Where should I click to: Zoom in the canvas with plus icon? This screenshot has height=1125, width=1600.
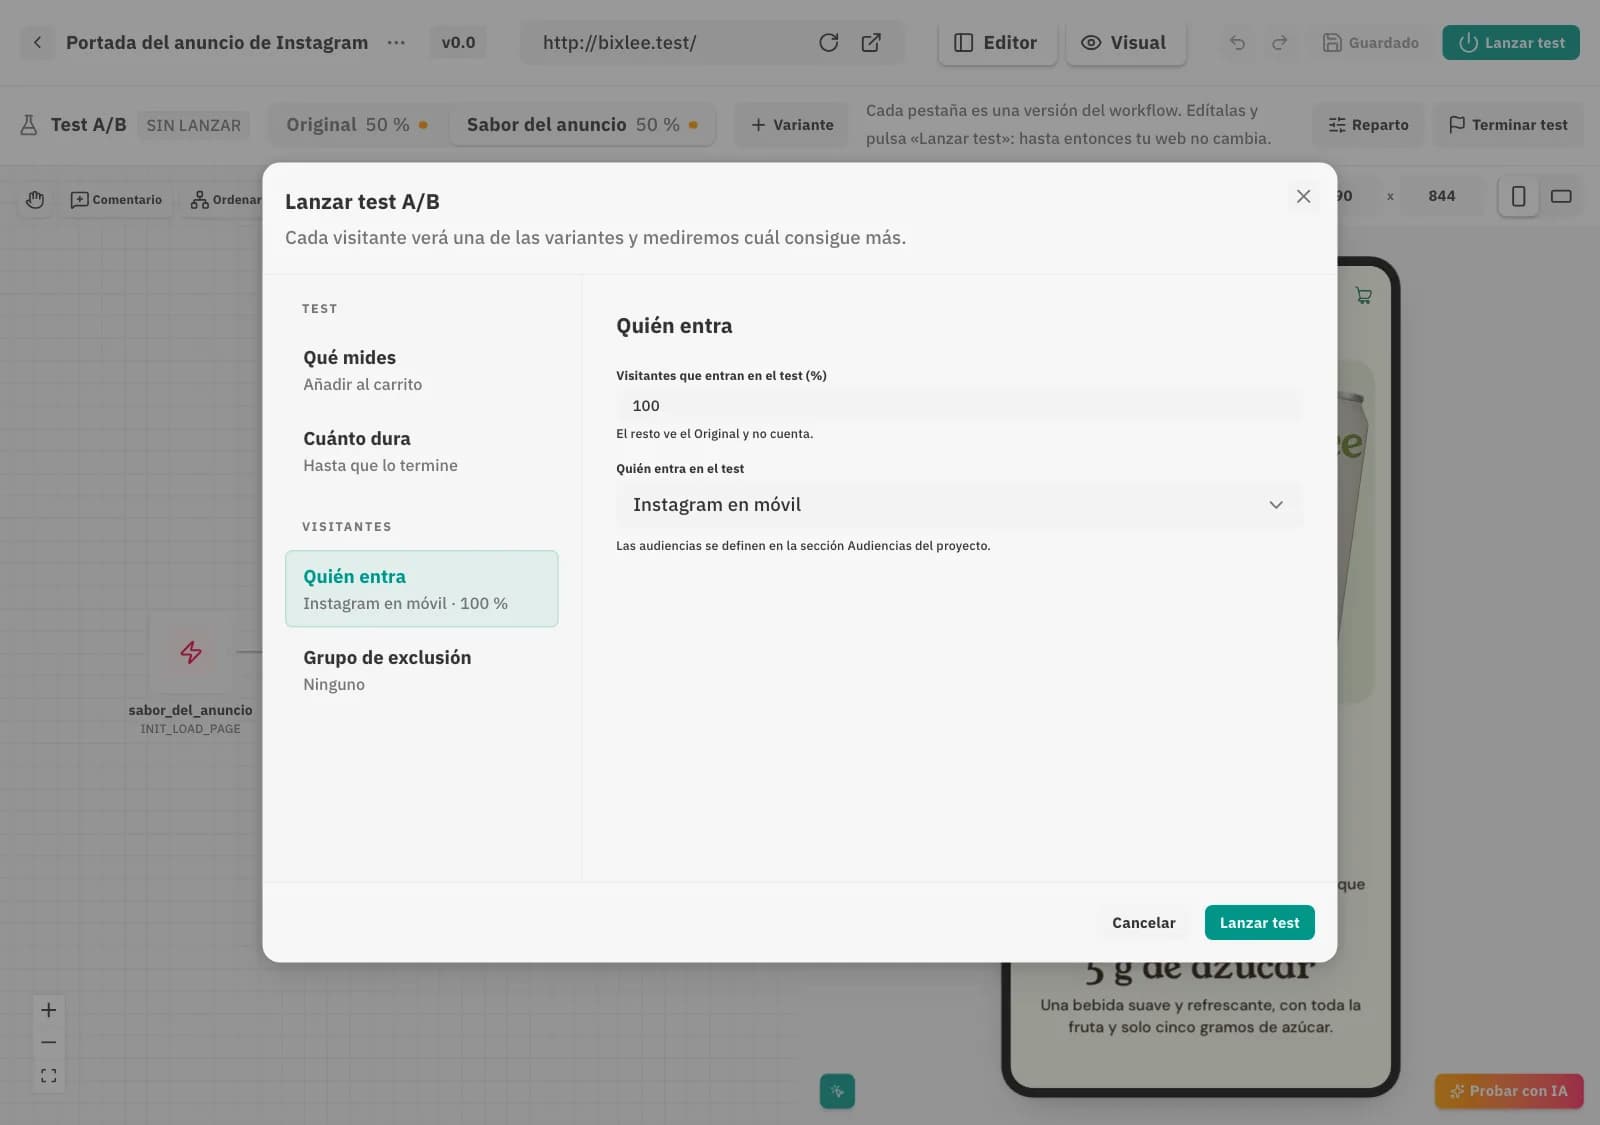click(48, 1010)
